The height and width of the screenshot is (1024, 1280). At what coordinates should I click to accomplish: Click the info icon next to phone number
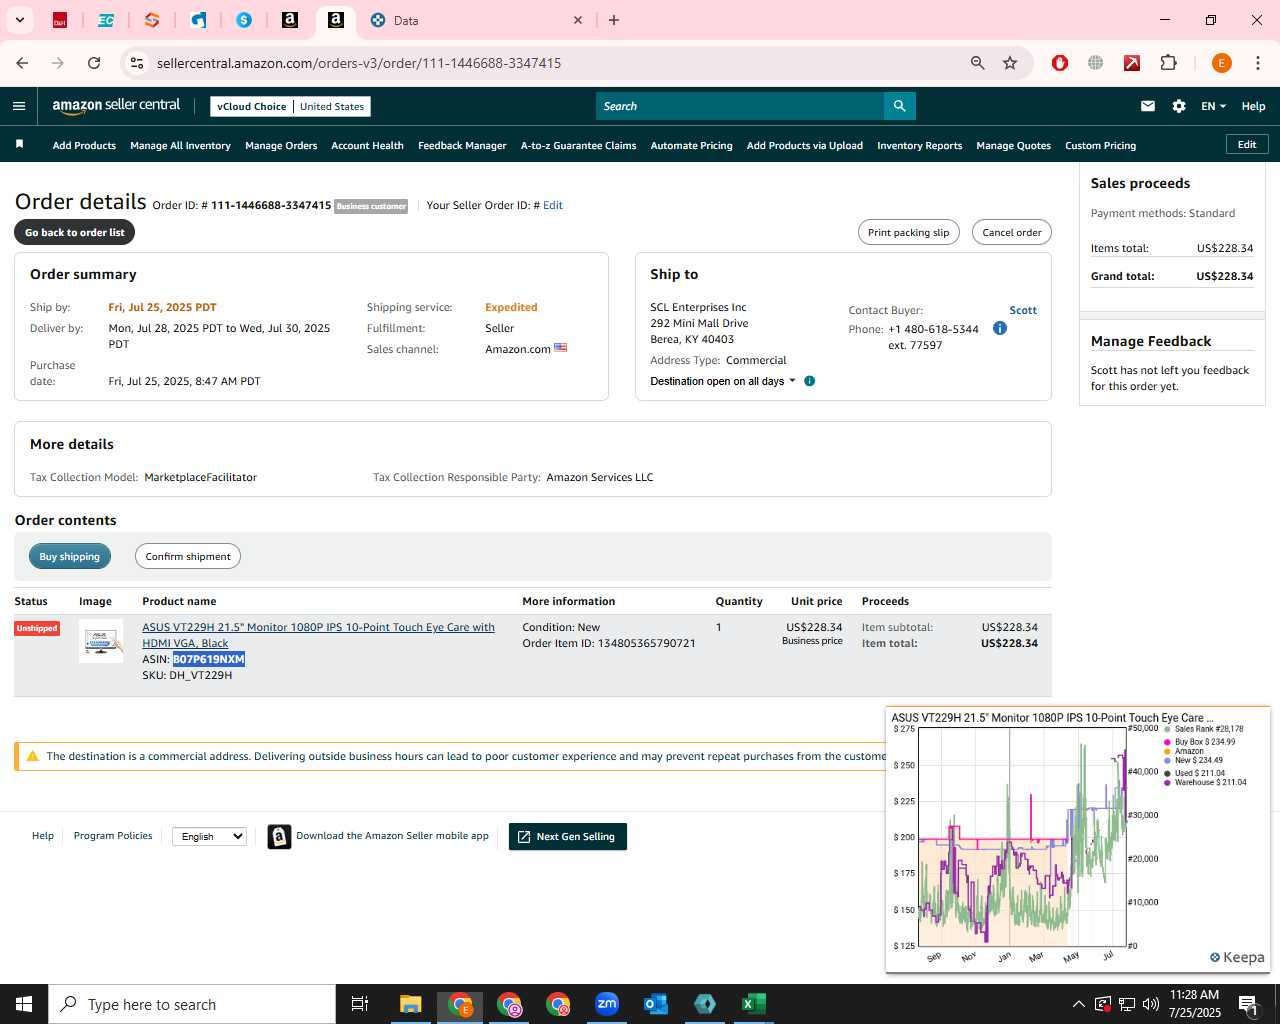[x=1000, y=328]
